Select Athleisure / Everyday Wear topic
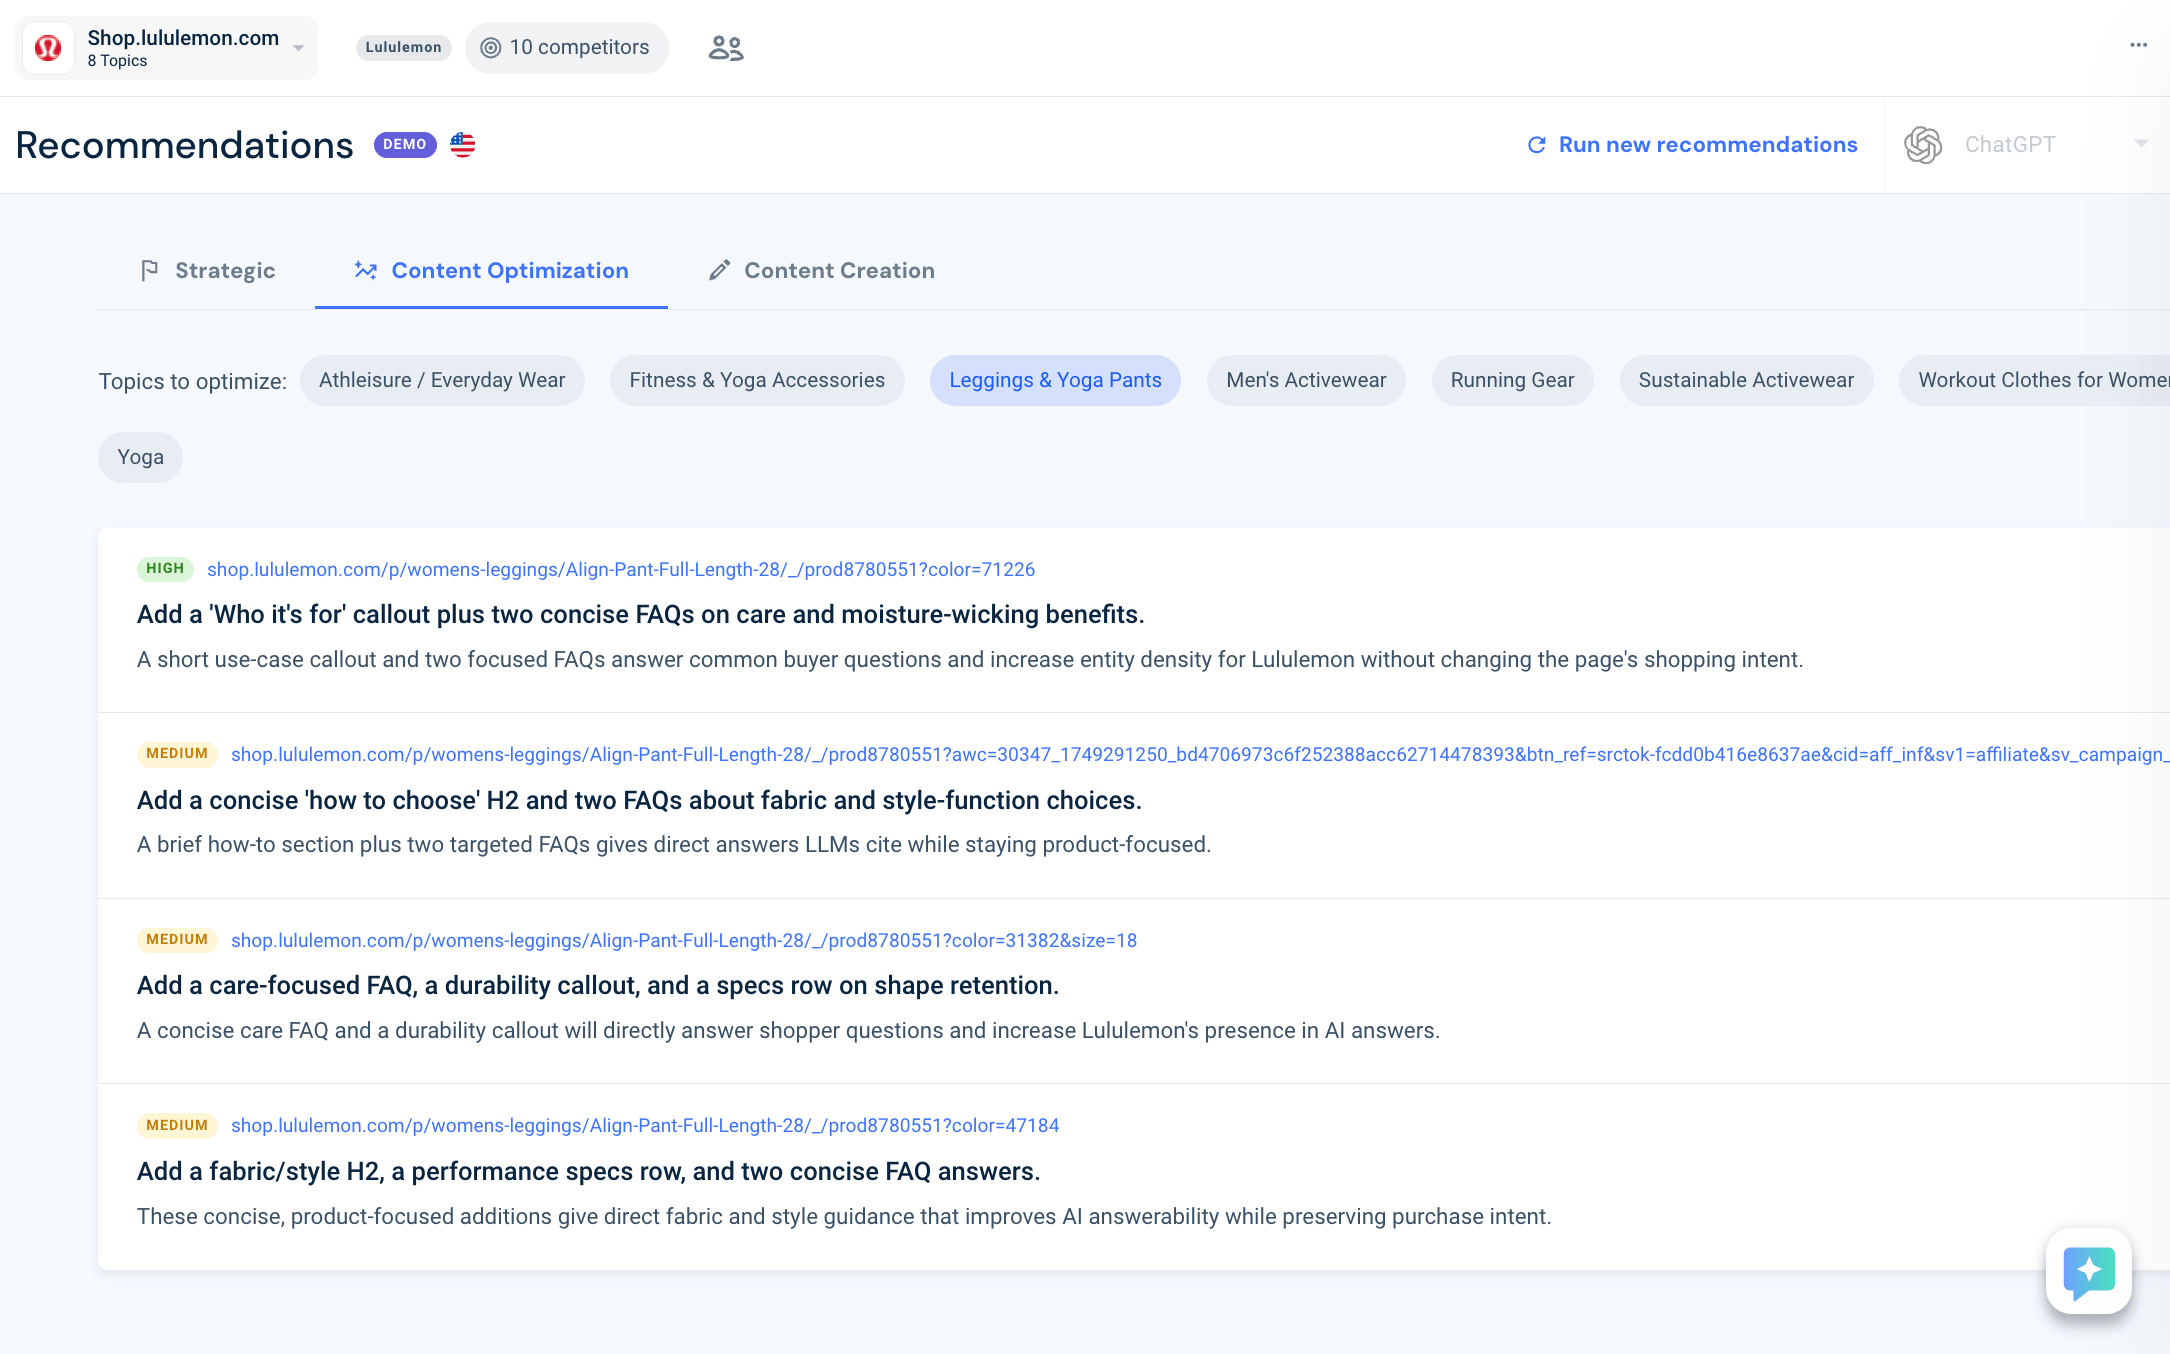The height and width of the screenshot is (1354, 2170). (x=442, y=380)
